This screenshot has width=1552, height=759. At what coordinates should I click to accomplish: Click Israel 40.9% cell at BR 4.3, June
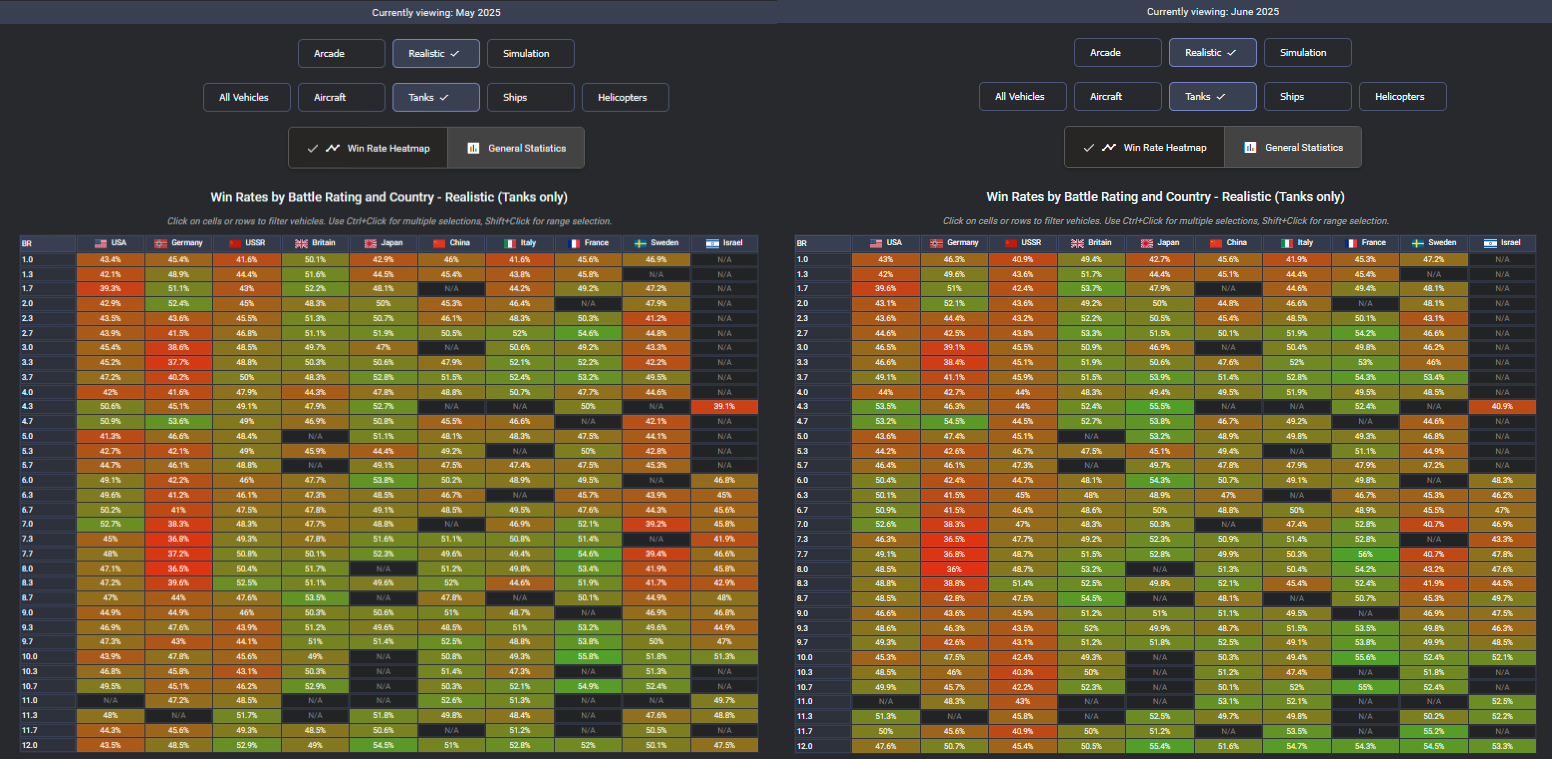[x=1500, y=407]
